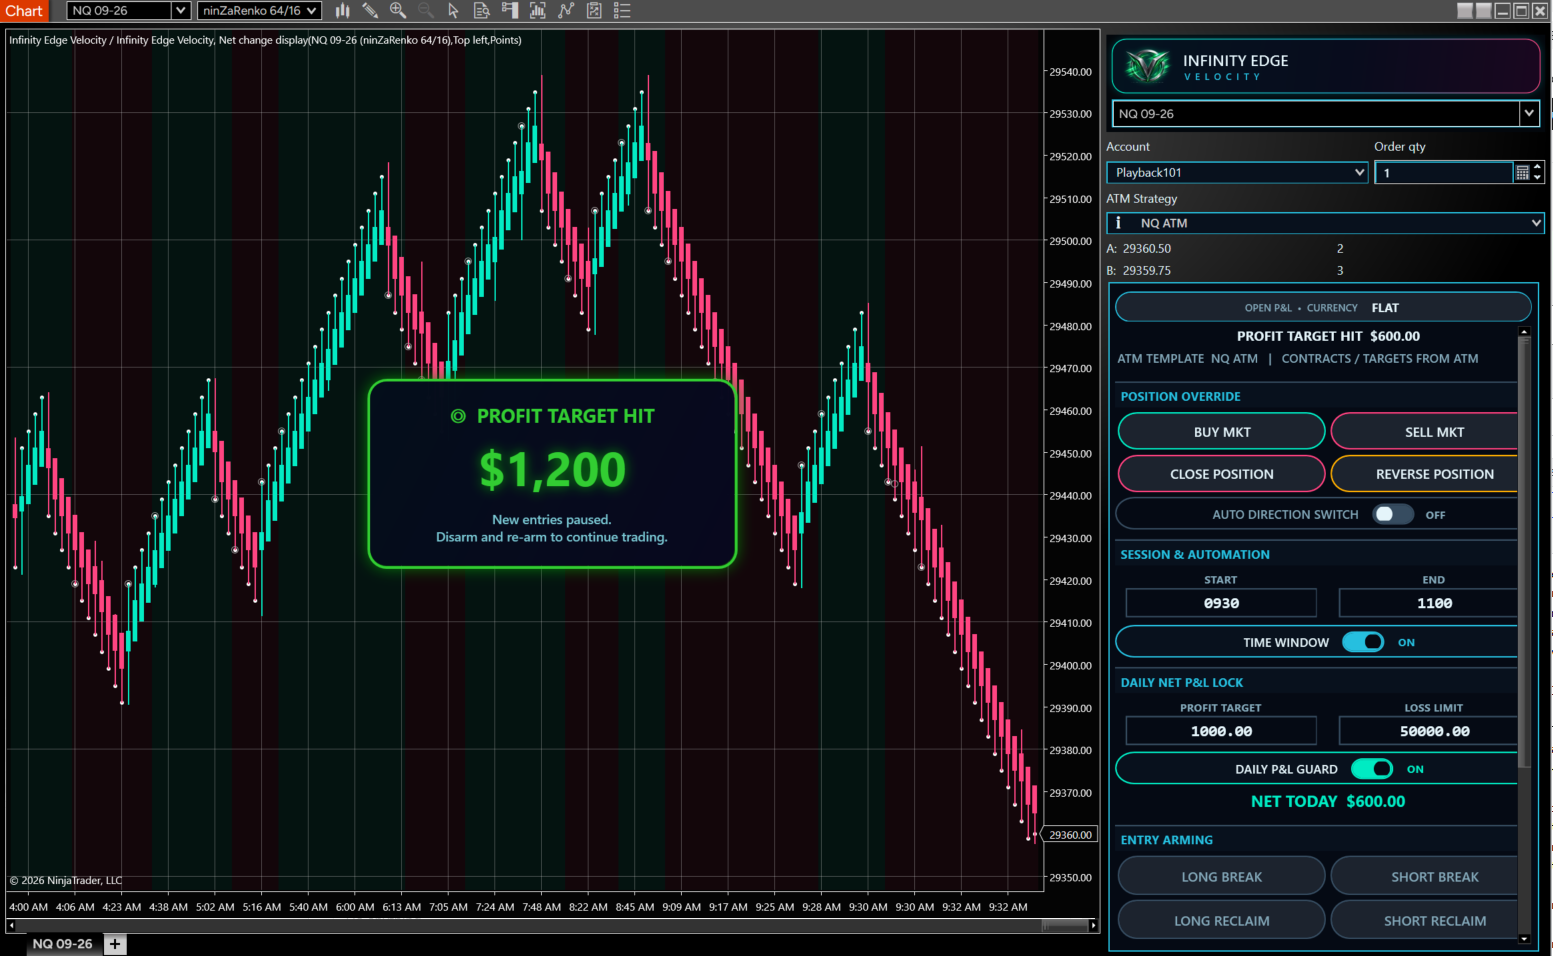The width and height of the screenshot is (1553, 956).
Task: Click the daily Profit Target value field
Action: 1221,731
